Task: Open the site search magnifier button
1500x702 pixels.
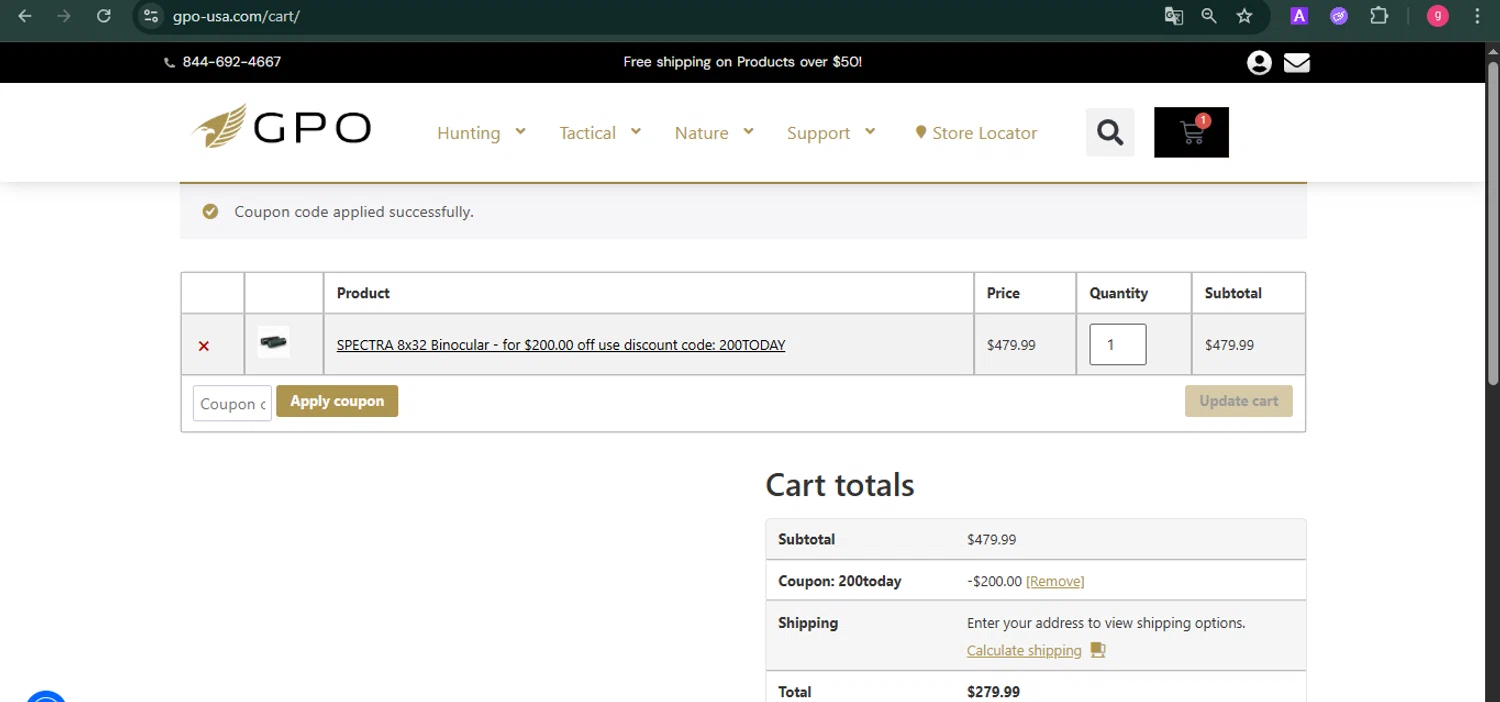Action: tap(1110, 132)
